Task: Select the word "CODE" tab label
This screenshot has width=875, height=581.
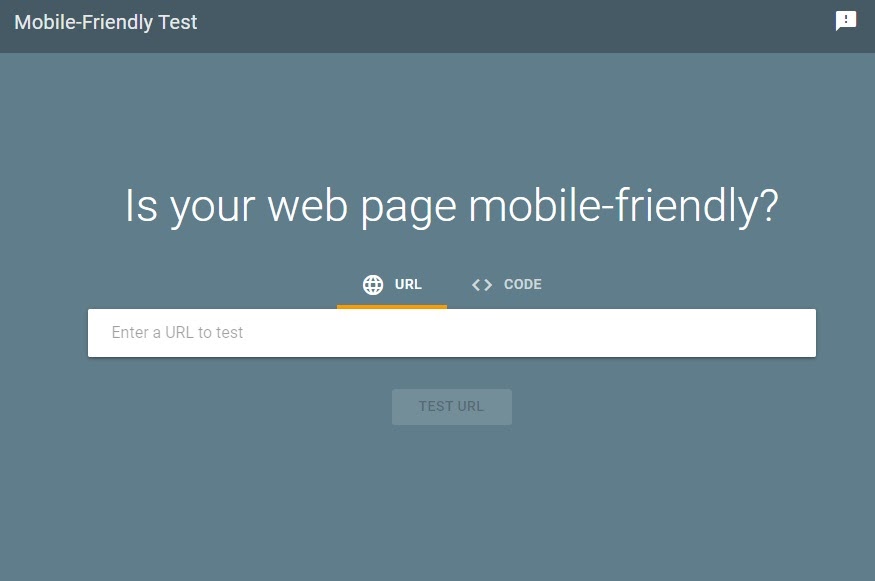Action: point(522,284)
